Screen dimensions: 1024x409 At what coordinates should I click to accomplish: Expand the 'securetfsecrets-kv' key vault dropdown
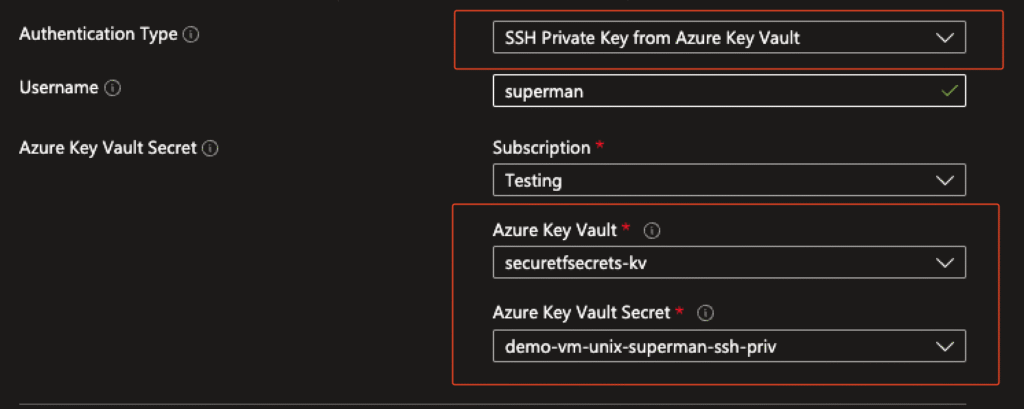(728, 263)
